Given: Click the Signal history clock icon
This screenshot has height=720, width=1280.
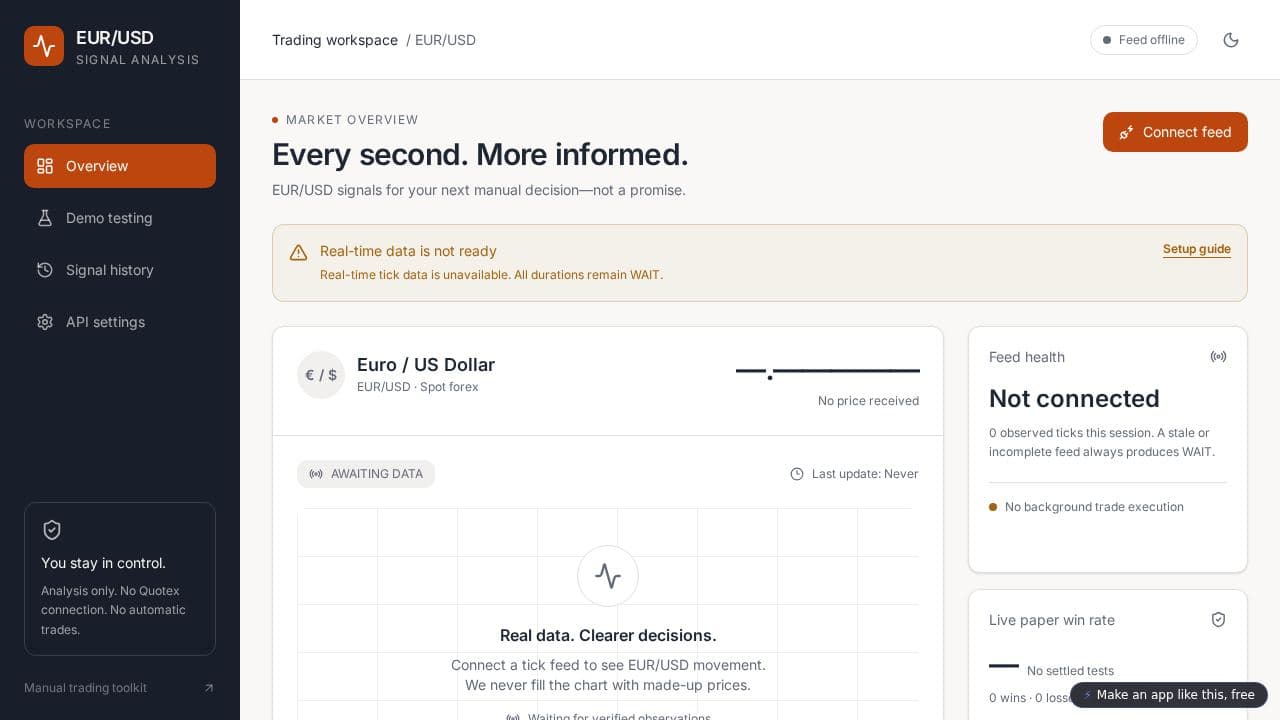Looking at the screenshot, I should 45,270.
